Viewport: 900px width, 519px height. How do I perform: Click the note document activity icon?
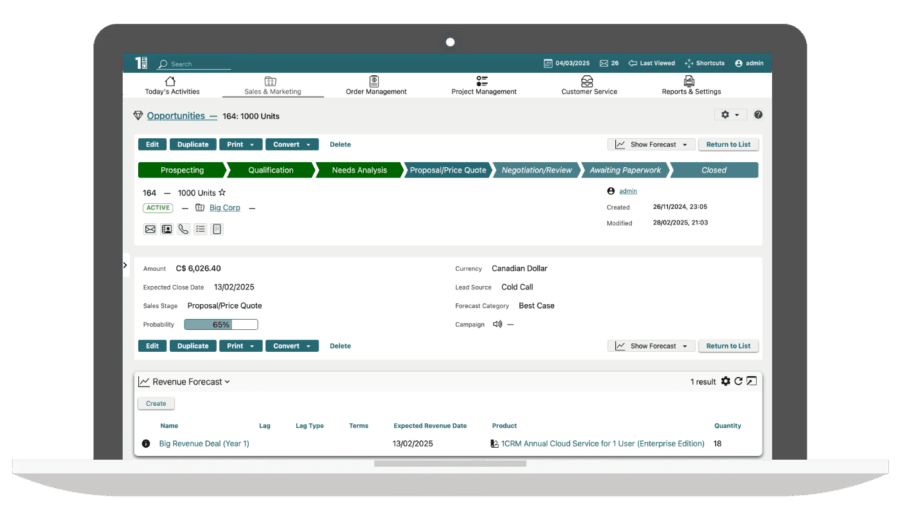[216, 229]
